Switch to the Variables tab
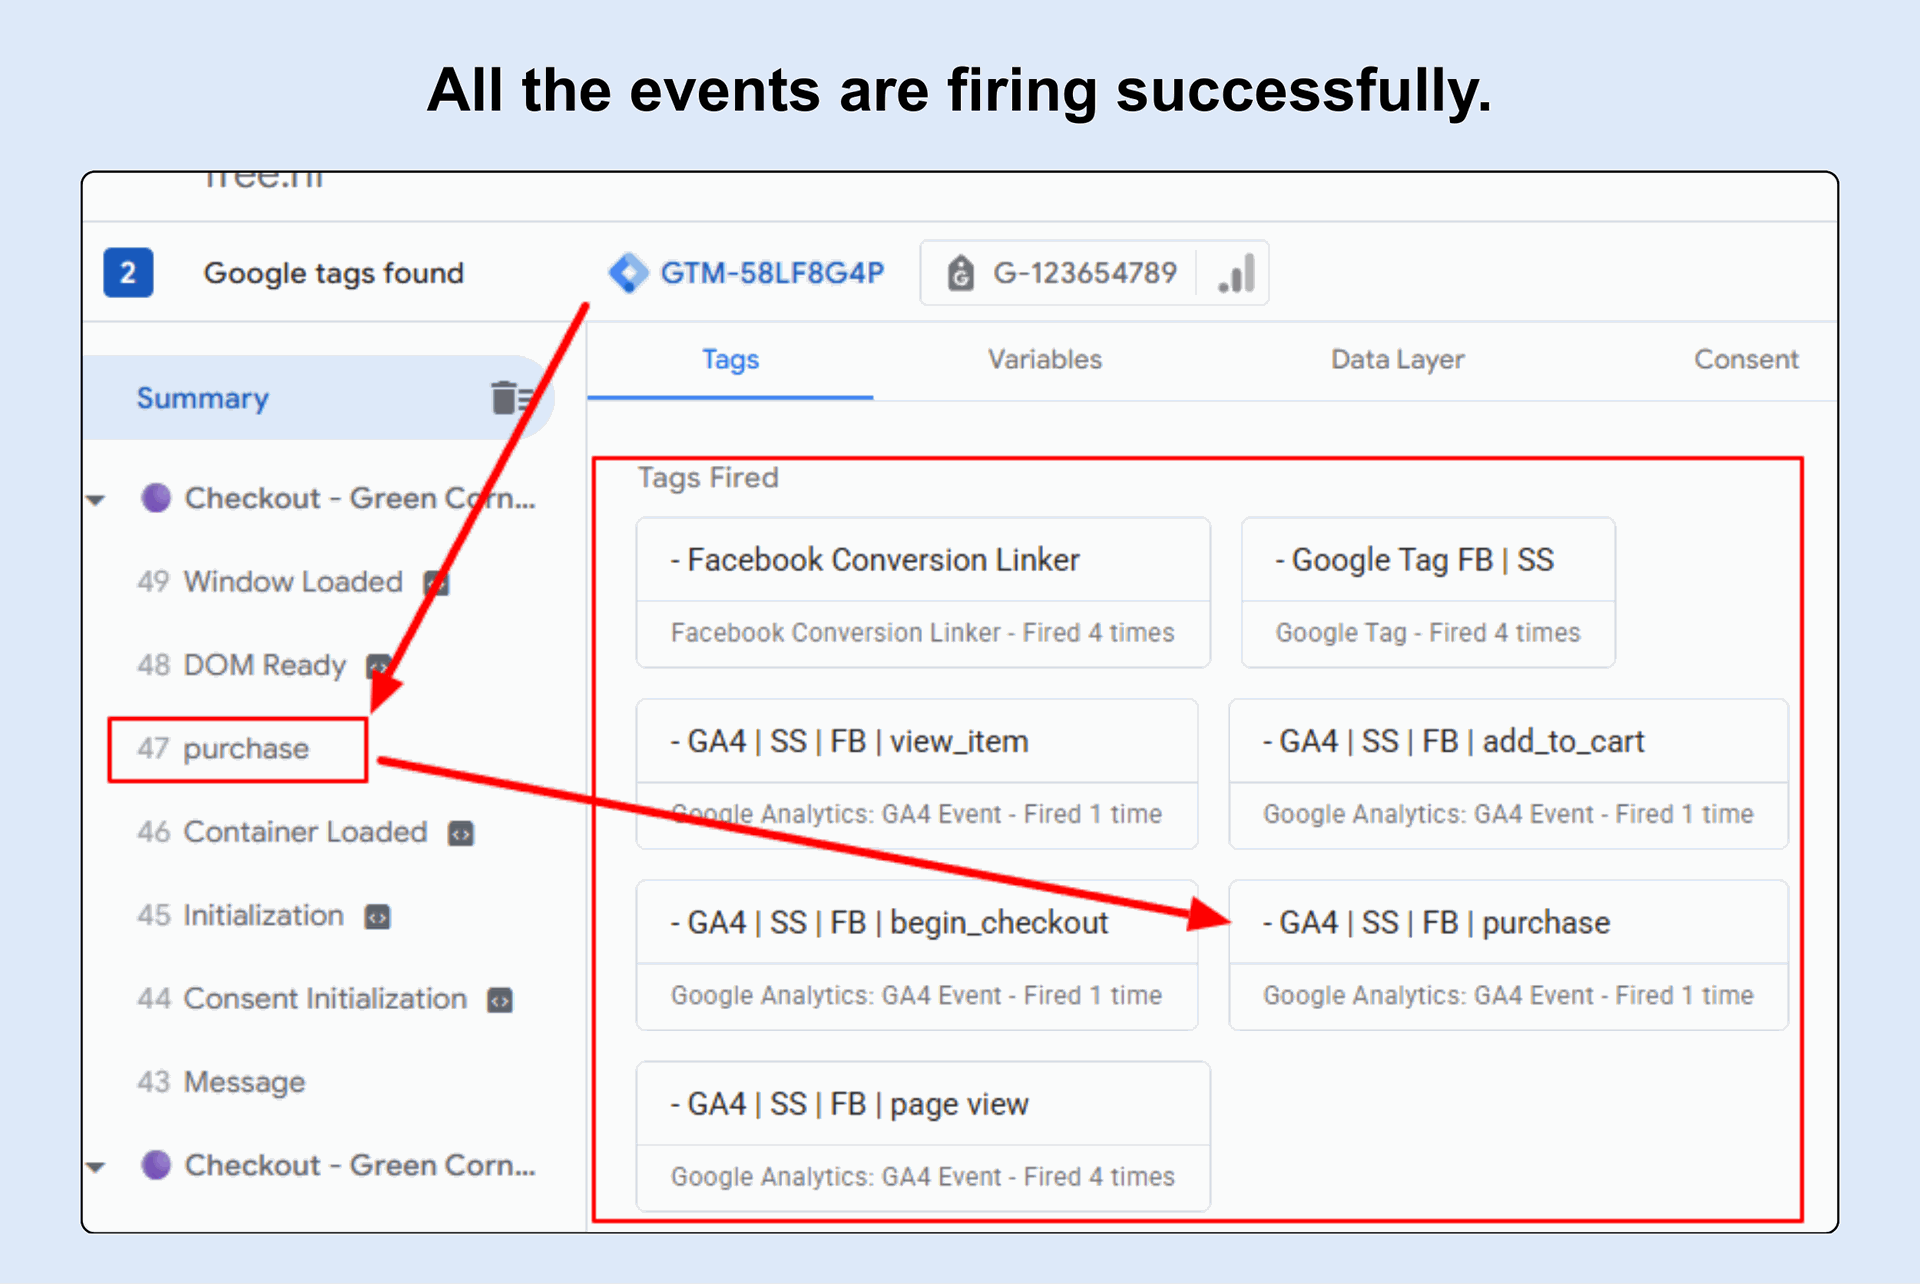 [1044, 360]
